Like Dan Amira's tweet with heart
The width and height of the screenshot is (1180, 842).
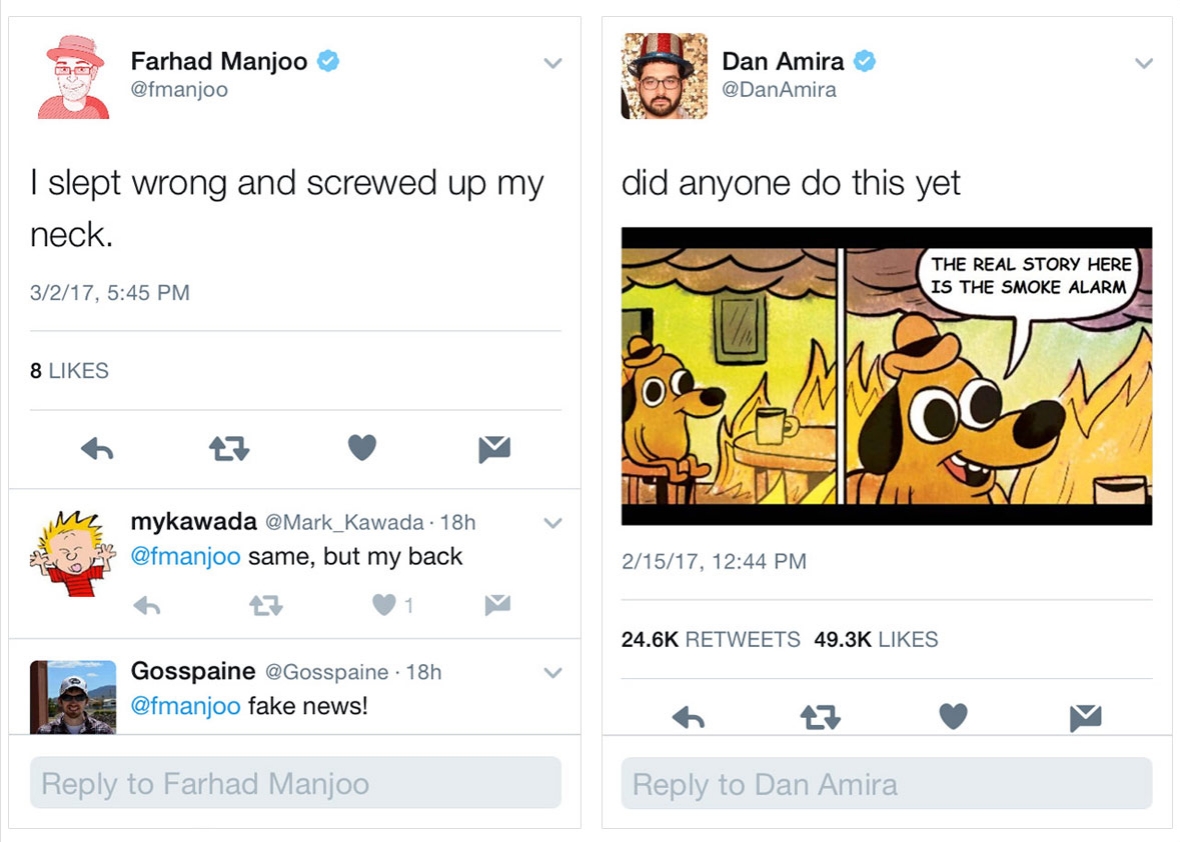(953, 716)
